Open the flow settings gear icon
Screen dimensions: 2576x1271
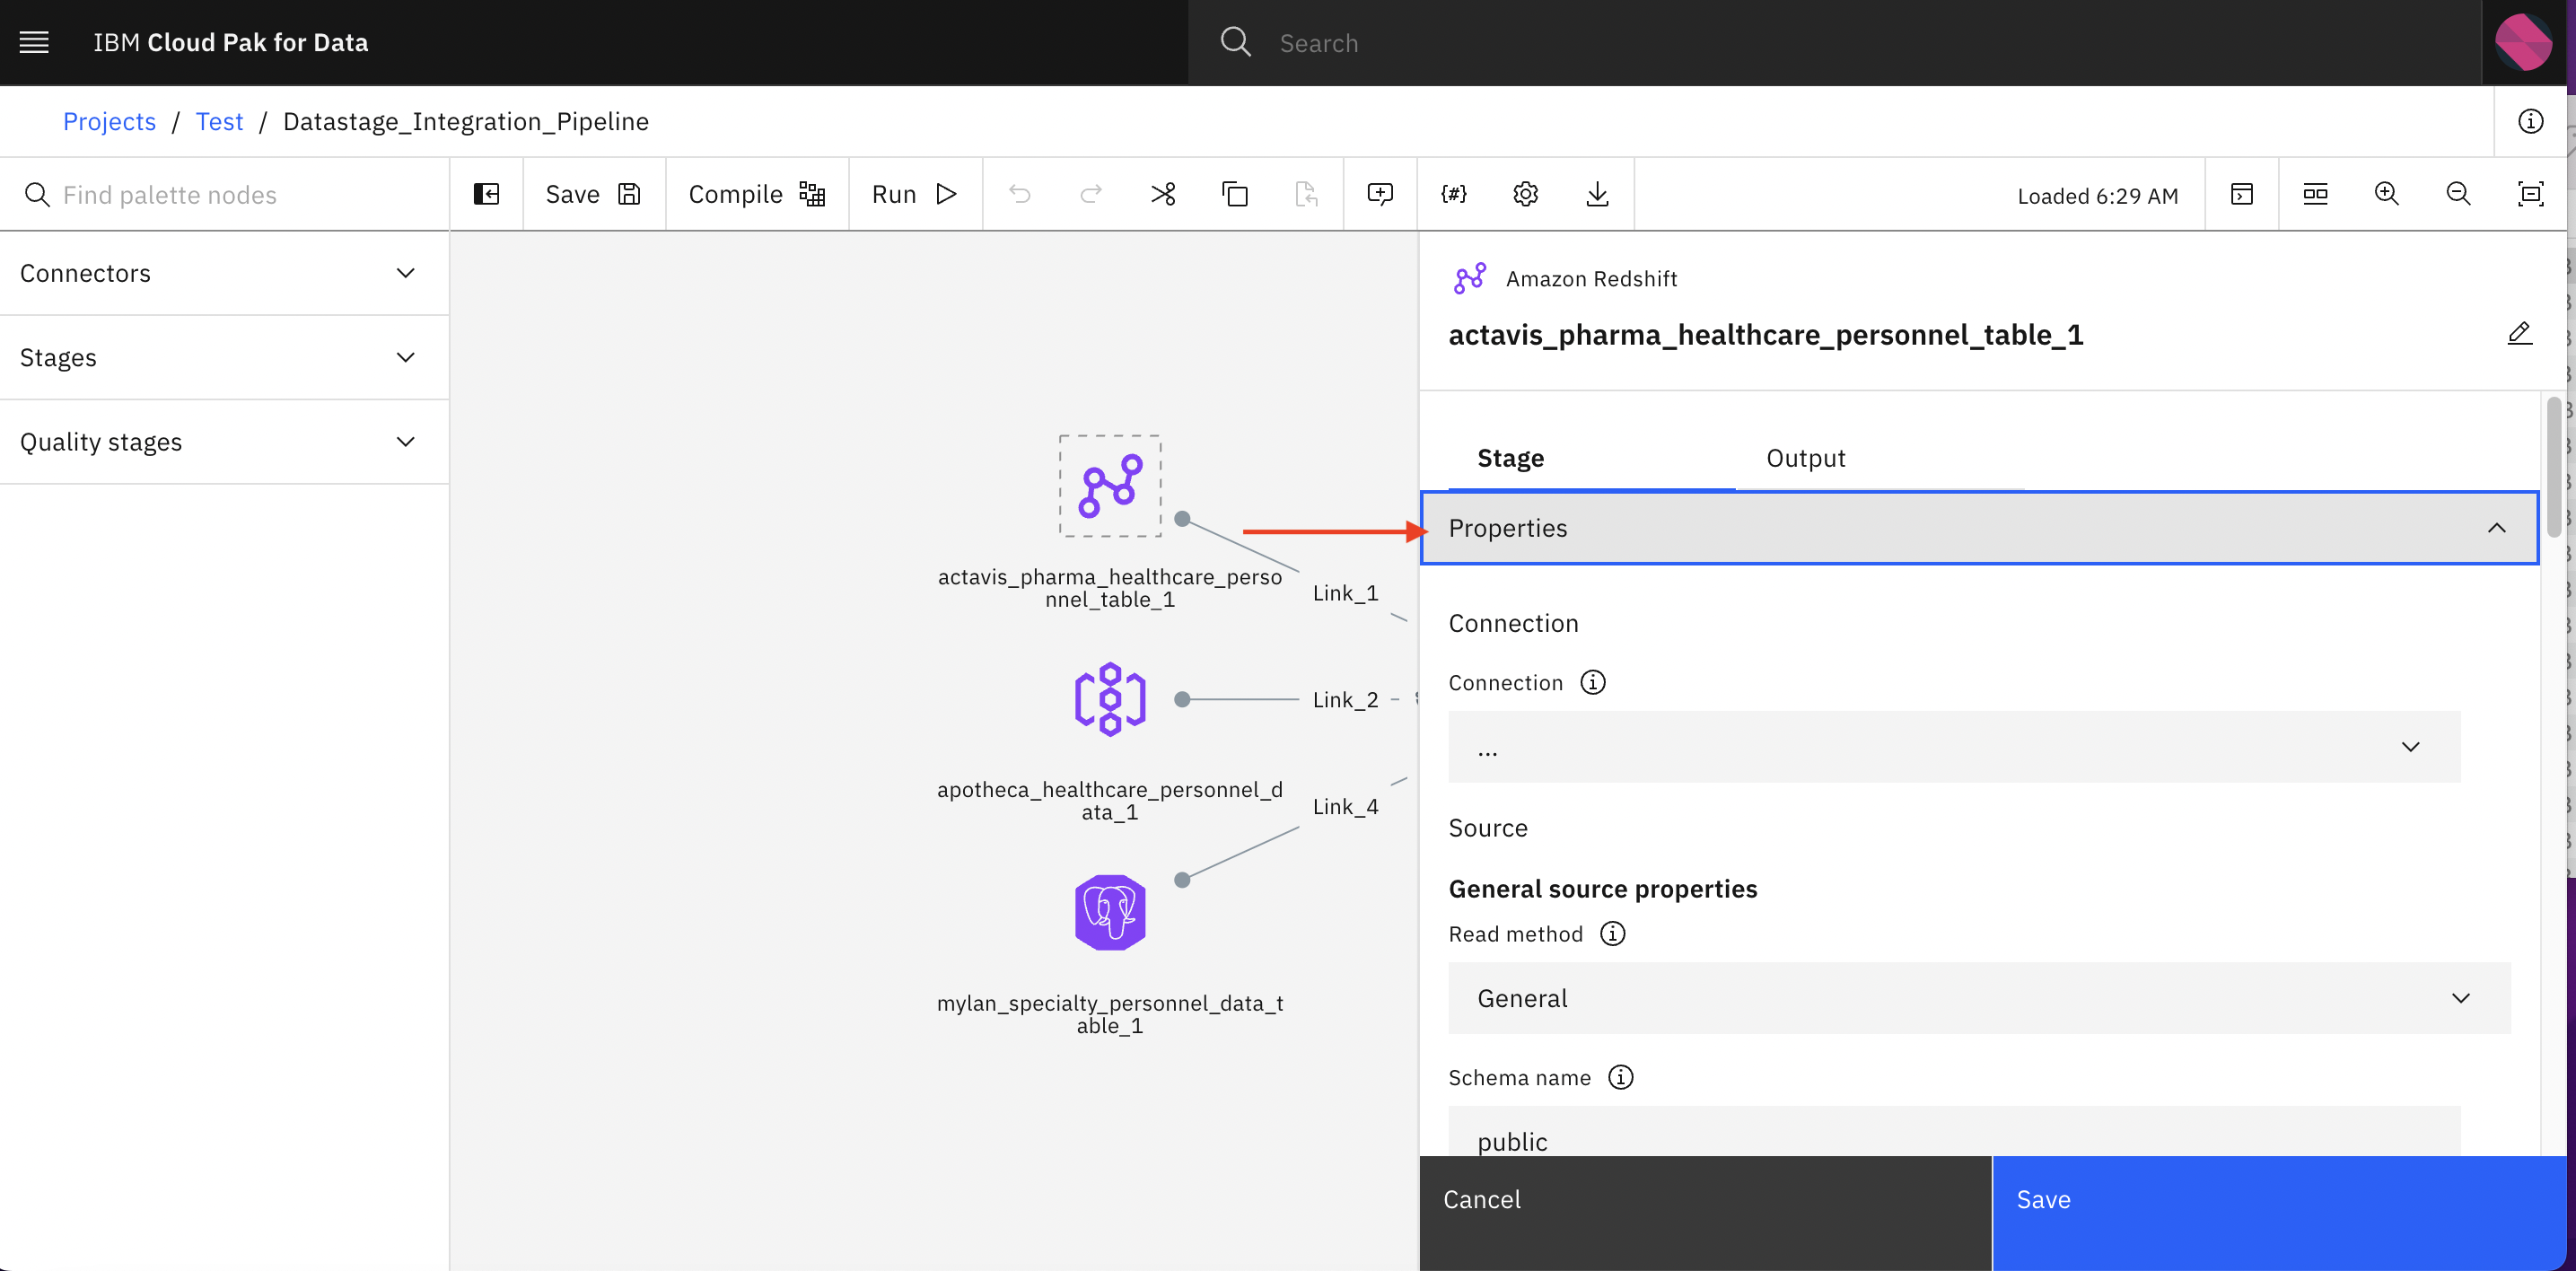pyautogui.click(x=1525, y=194)
